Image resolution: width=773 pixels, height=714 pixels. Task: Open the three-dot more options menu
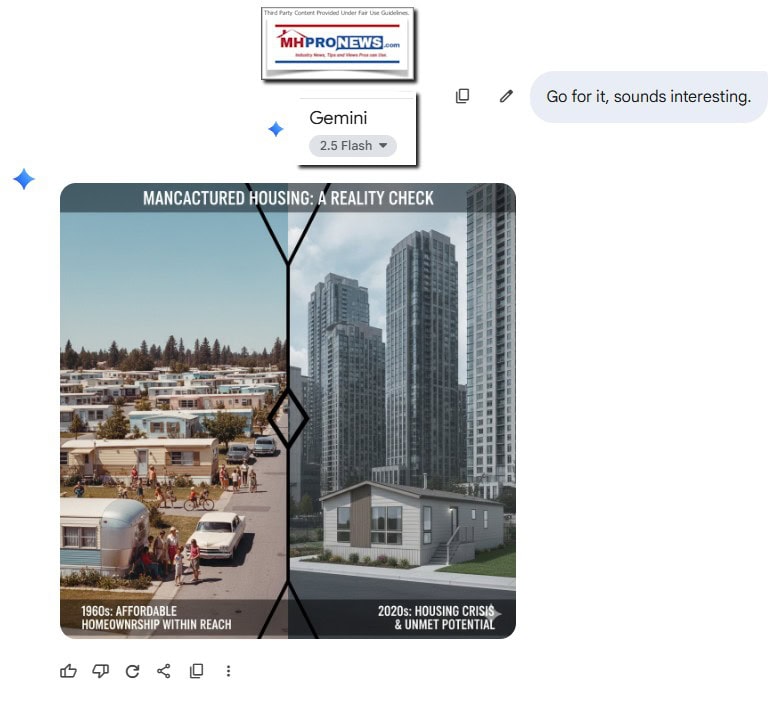[228, 671]
